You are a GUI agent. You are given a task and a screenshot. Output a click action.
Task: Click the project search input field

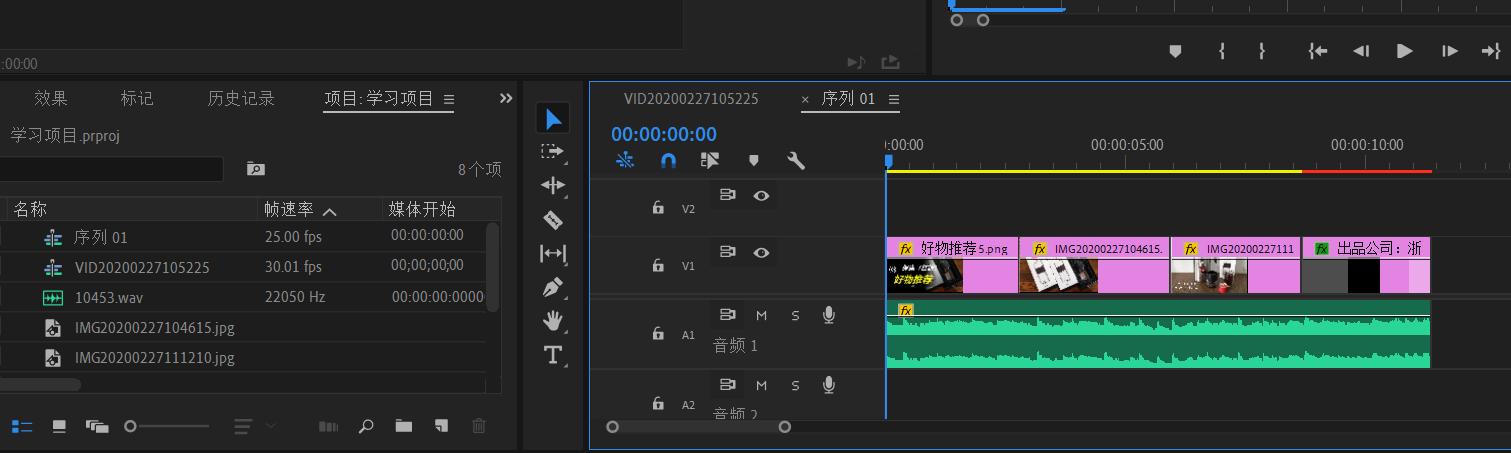(111, 169)
